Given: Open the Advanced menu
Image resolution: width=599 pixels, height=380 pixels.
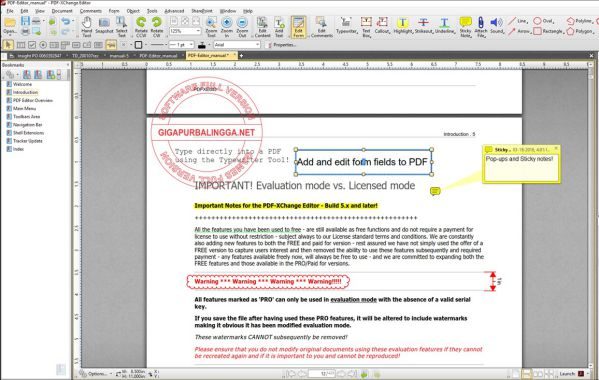Looking at the screenshot, I should [x=174, y=11].
